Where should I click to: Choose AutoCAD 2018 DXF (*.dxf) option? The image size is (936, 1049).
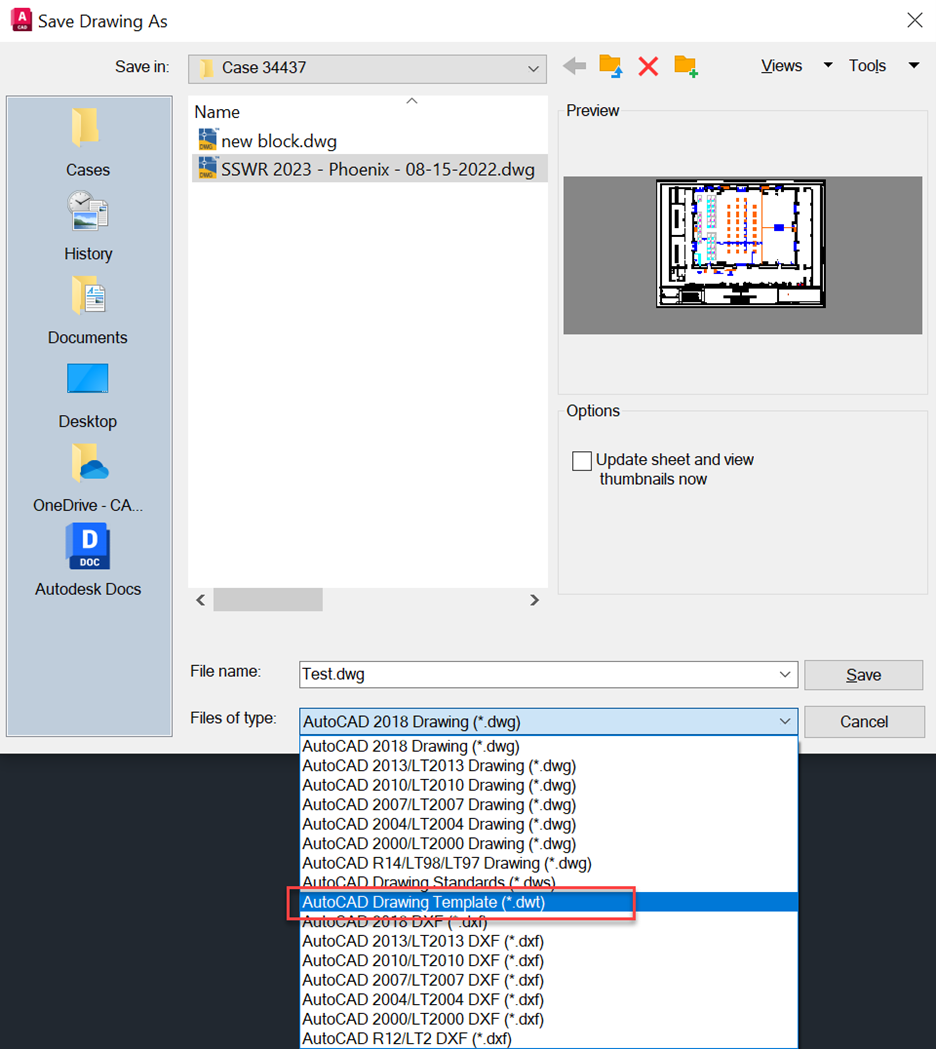[x=549, y=922]
